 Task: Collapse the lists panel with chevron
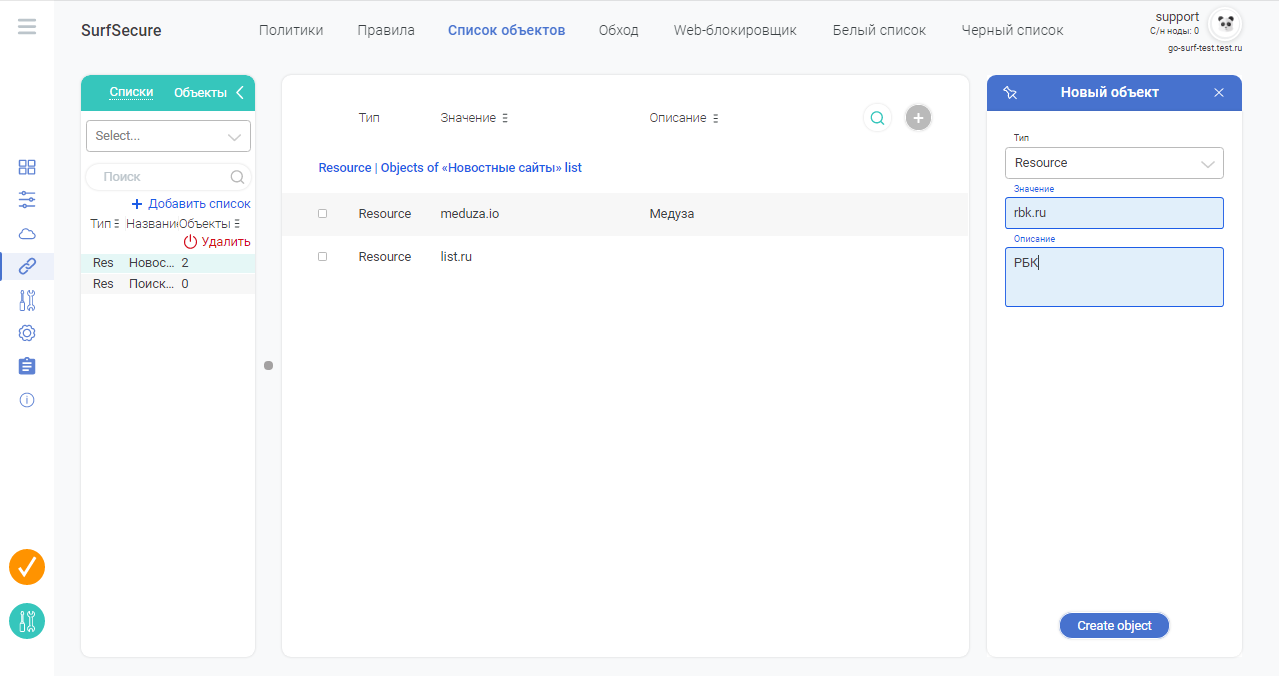(x=240, y=93)
